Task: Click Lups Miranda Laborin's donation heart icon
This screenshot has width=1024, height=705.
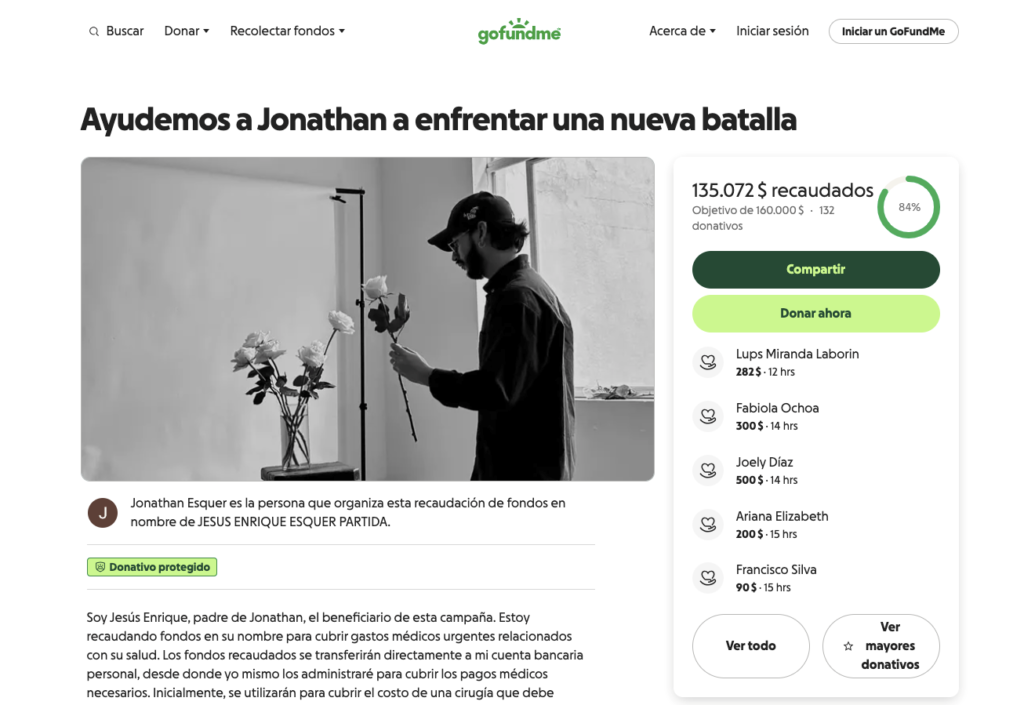Action: [x=708, y=362]
